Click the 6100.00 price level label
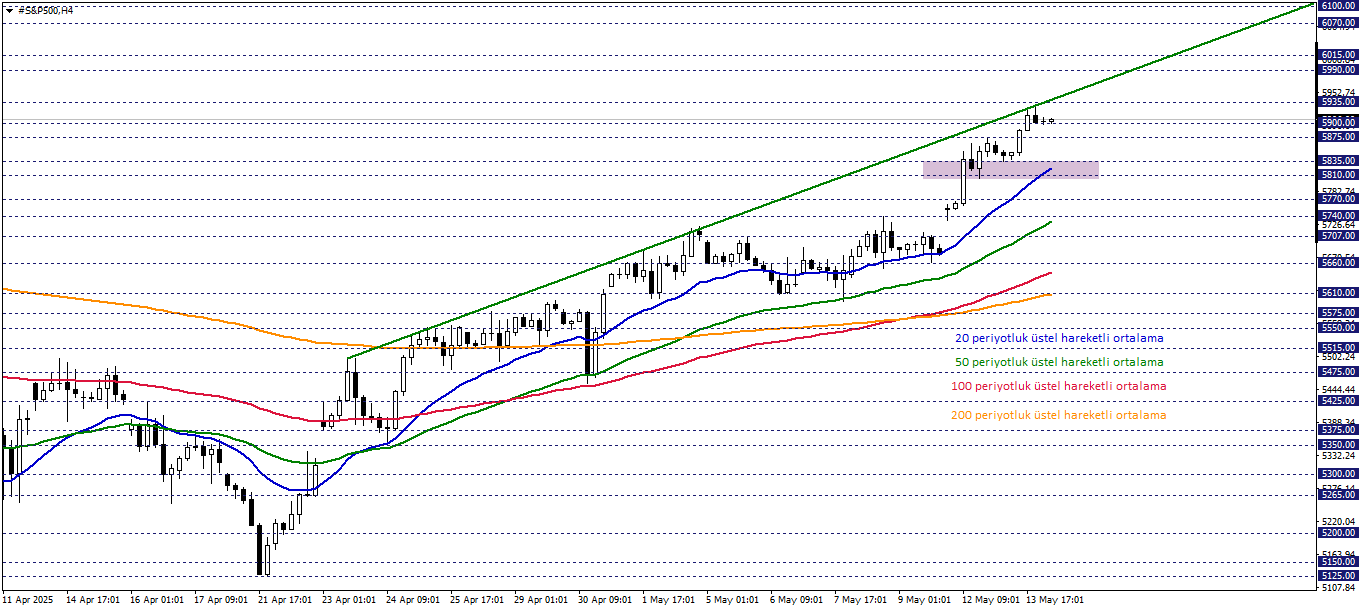The height and width of the screenshot is (611, 1362). [x=1338, y=6]
